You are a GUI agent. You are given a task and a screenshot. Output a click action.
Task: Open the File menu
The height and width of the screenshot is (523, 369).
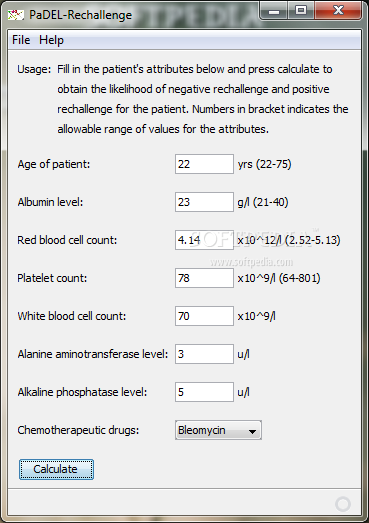(21, 40)
